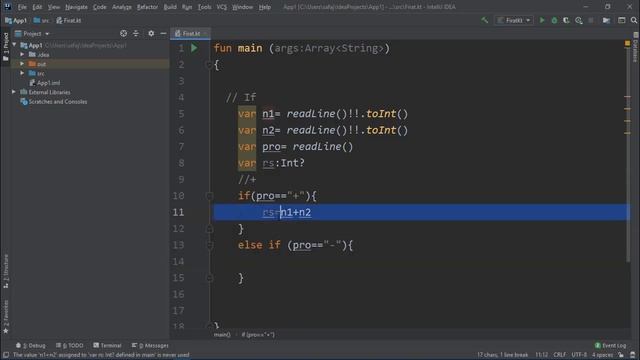
Task: Start debugging with the bug icon
Action: tap(554, 20)
